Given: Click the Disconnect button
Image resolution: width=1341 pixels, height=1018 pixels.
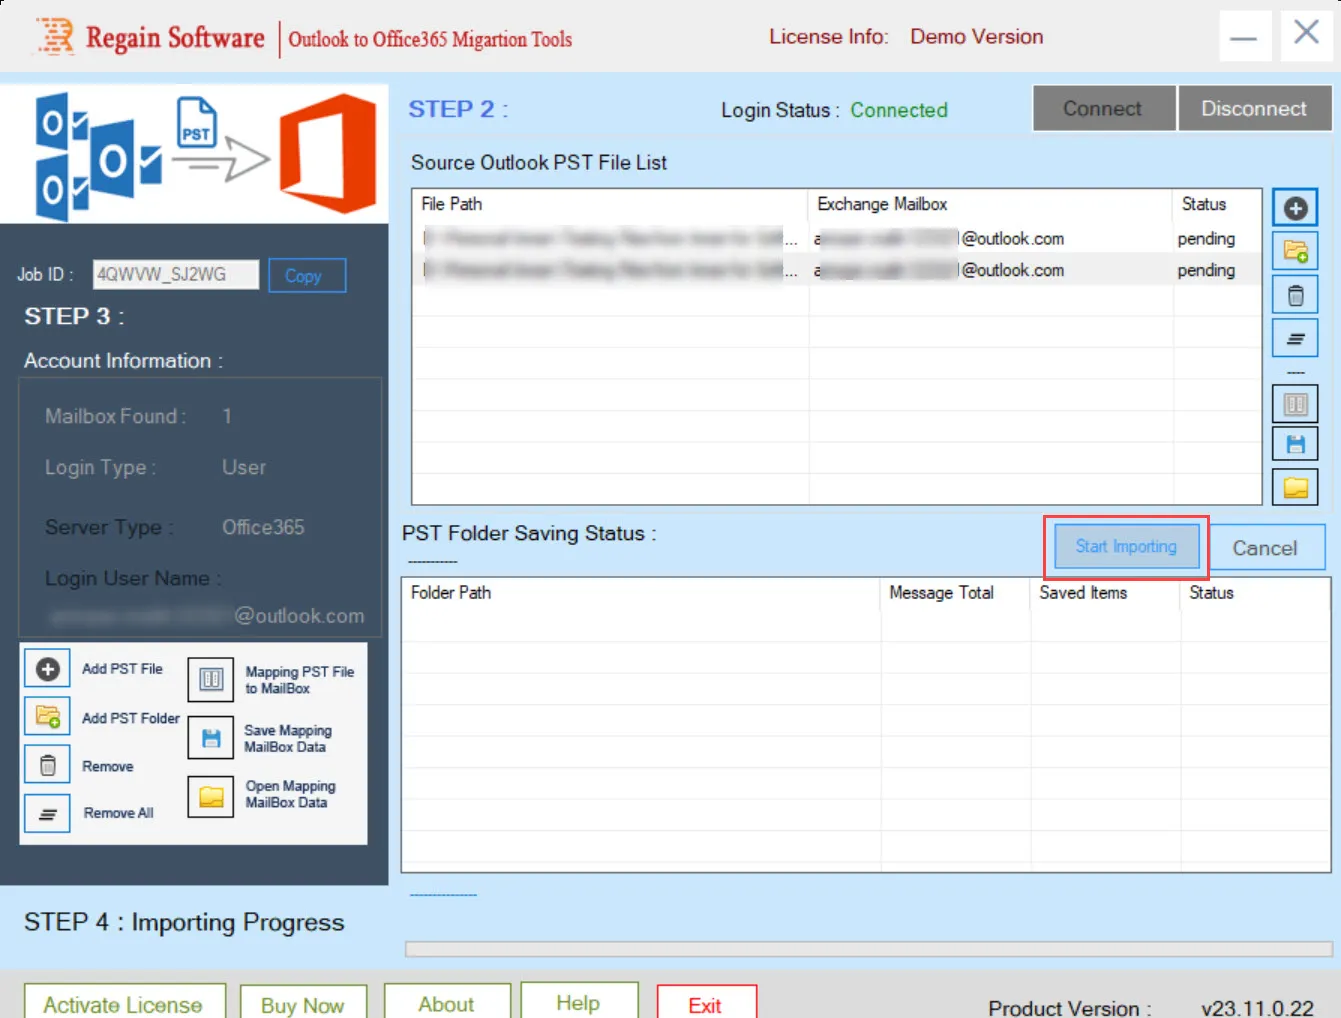Looking at the screenshot, I should coord(1254,108).
